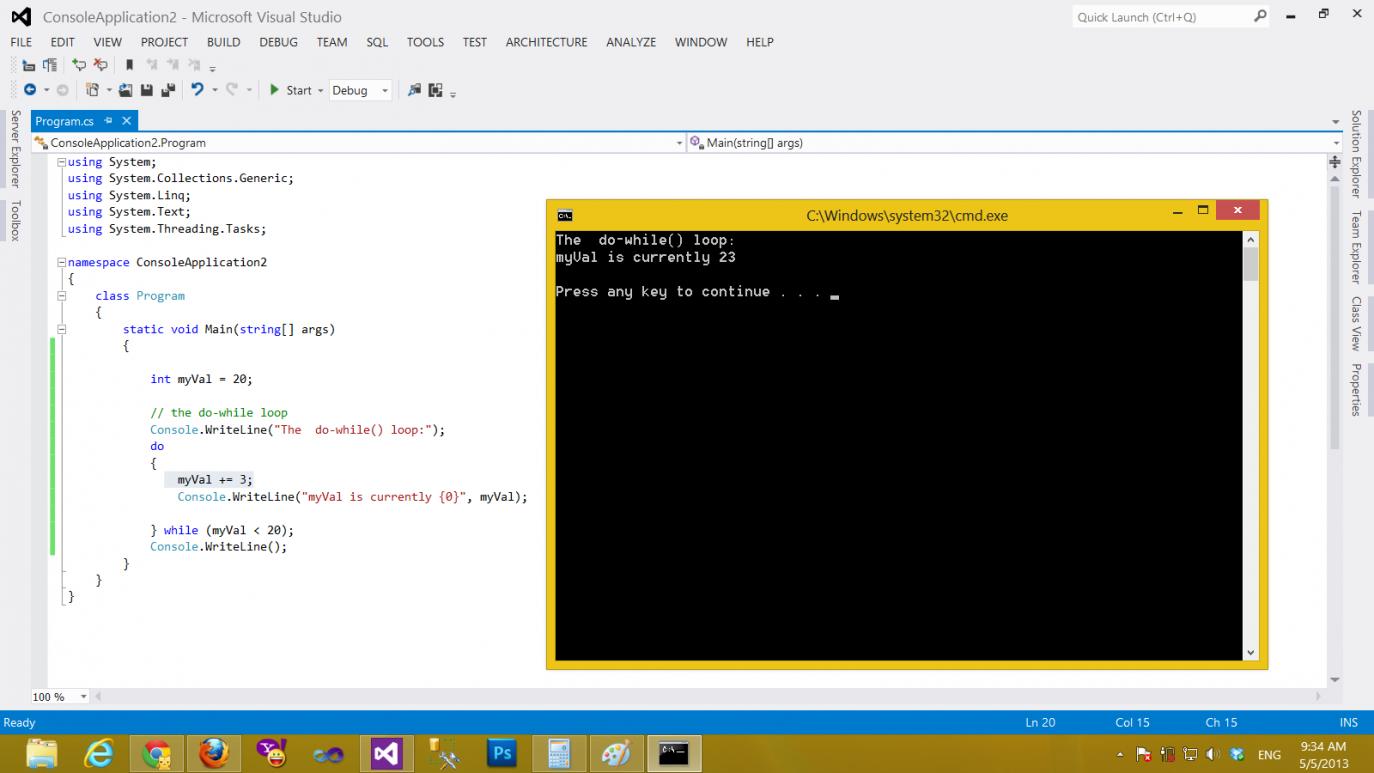
Task: Open Firefox from the taskbar
Action: 213,753
